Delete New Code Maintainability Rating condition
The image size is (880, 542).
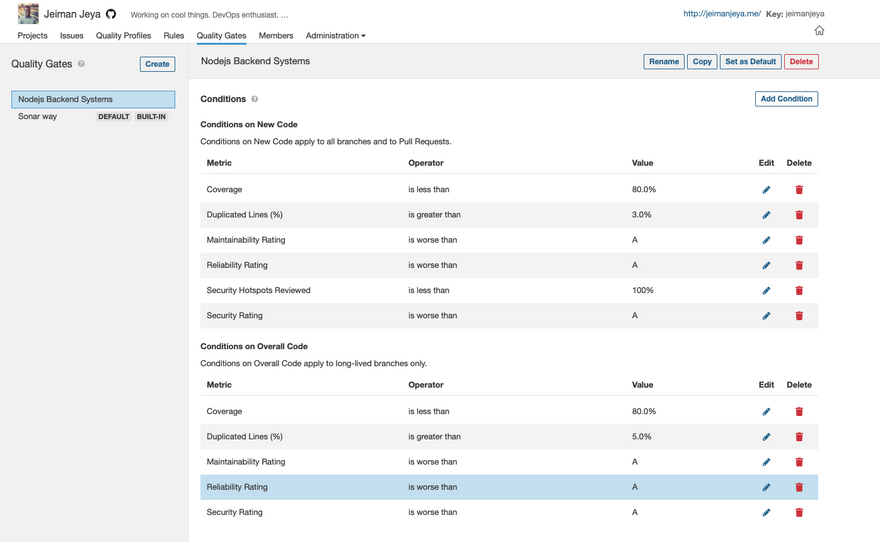799,240
